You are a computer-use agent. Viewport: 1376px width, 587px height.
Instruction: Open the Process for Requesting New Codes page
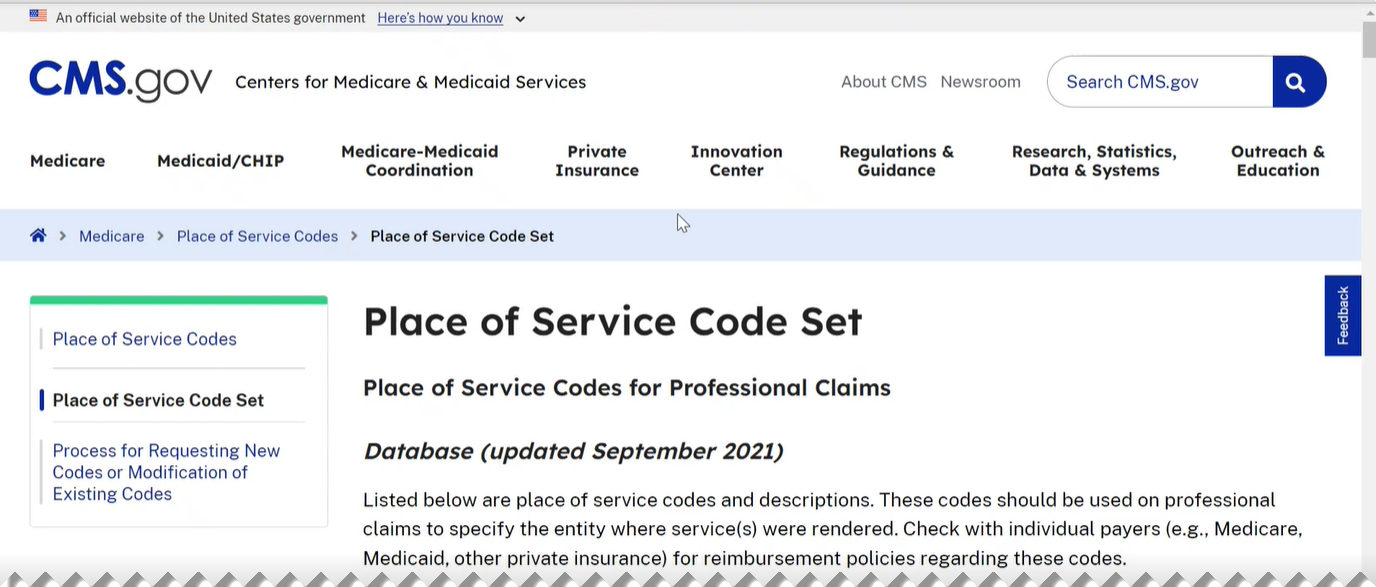166,472
